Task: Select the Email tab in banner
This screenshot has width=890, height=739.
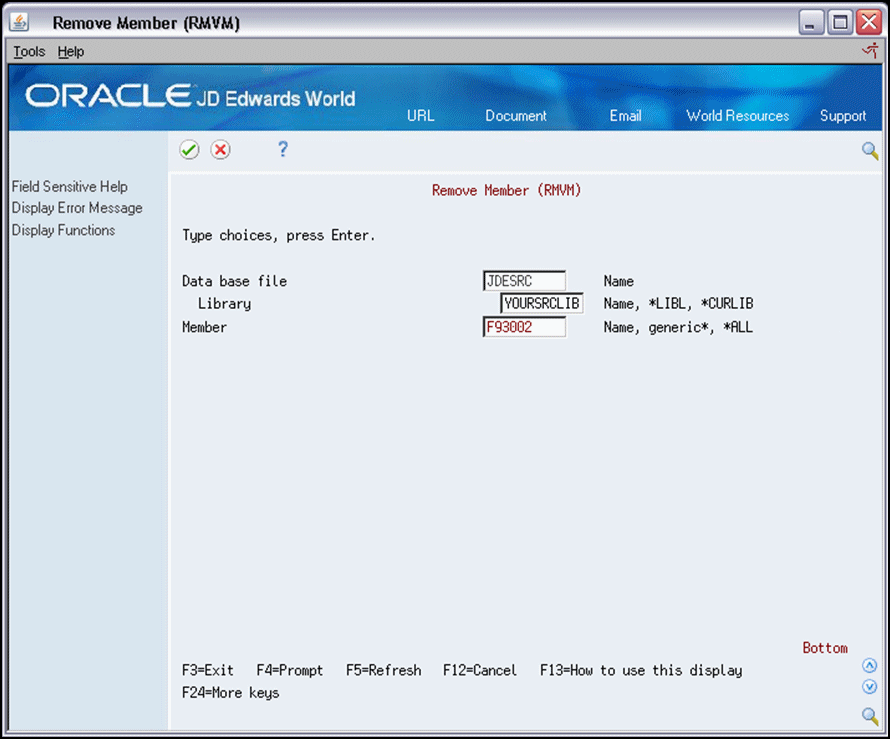Action: click(625, 116)
